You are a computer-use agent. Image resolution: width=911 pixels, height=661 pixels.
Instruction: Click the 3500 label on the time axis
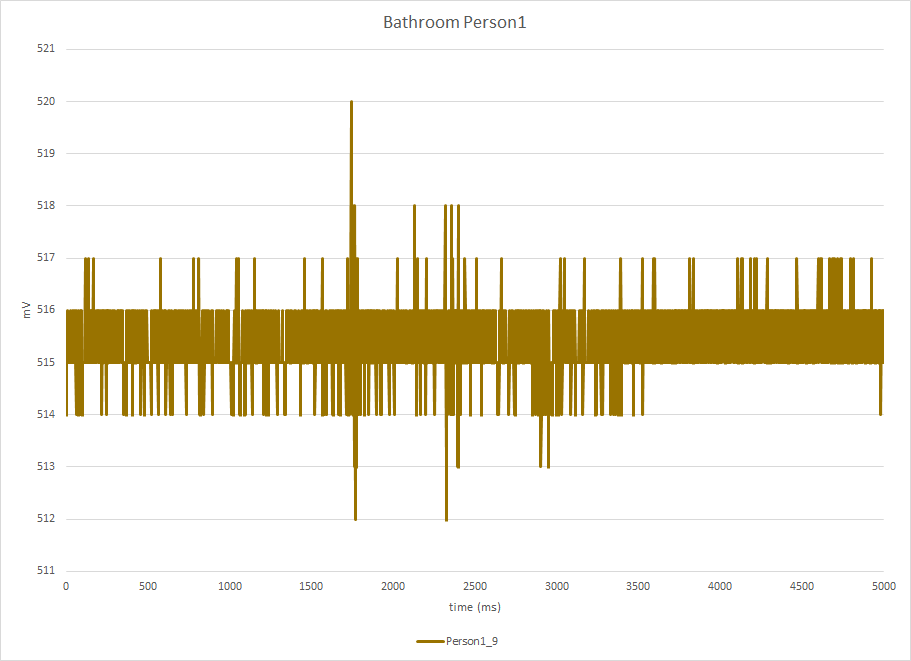click(638, 586)
